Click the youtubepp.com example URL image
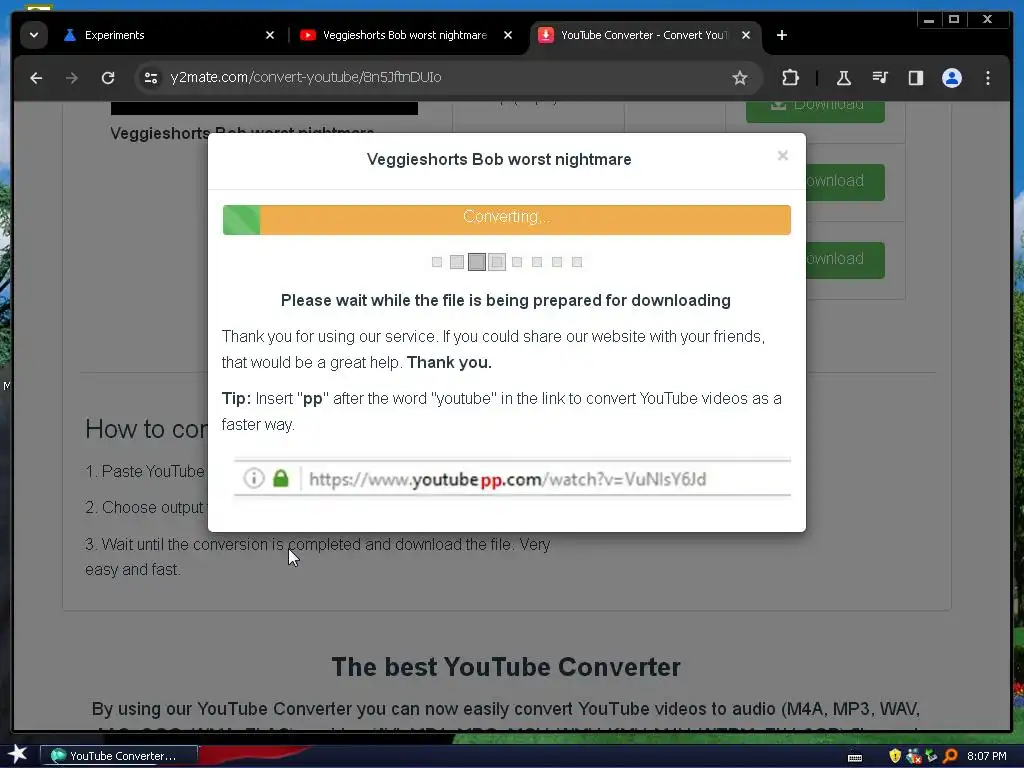Image resolution: width=1024 pixels, height=768 pixels. [x=512, y=478]
